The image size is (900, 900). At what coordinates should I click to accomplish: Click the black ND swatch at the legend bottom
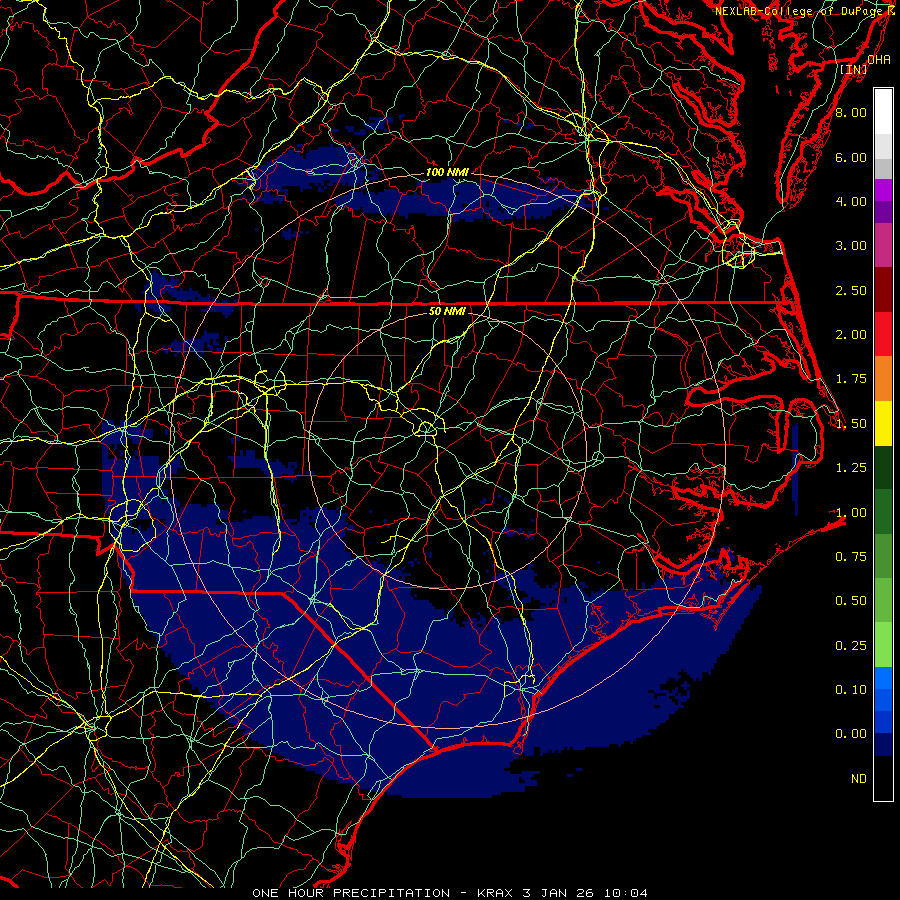click(883, 778)
